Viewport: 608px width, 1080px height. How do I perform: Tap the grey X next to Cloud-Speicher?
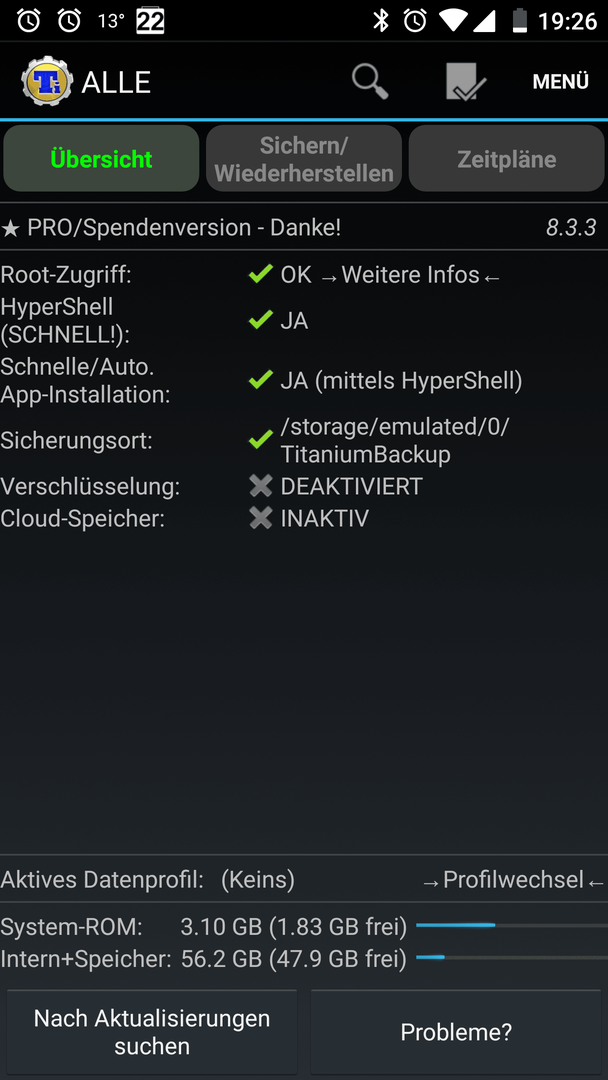coord(260,518)
